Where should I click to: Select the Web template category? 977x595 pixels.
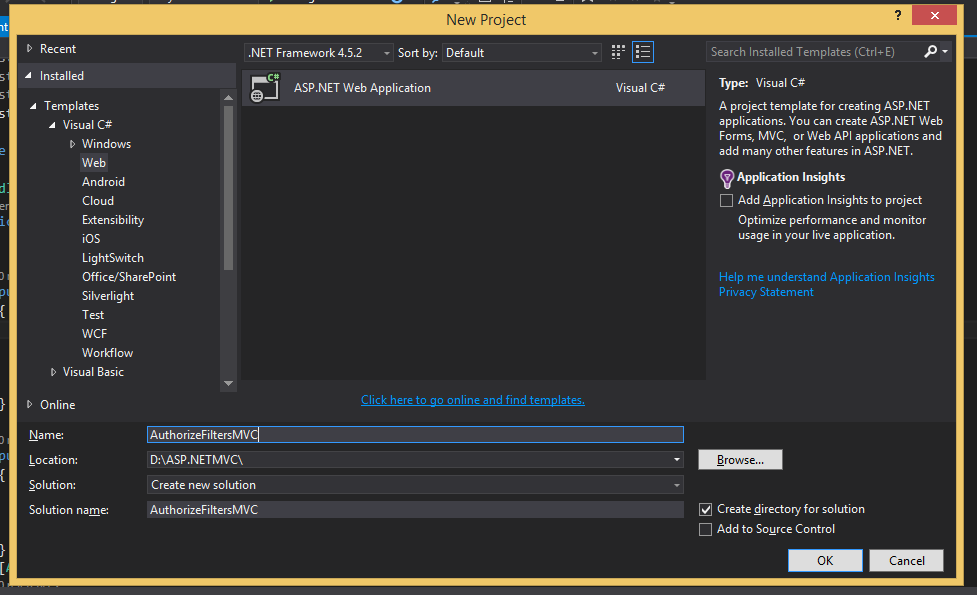point(93,163)
